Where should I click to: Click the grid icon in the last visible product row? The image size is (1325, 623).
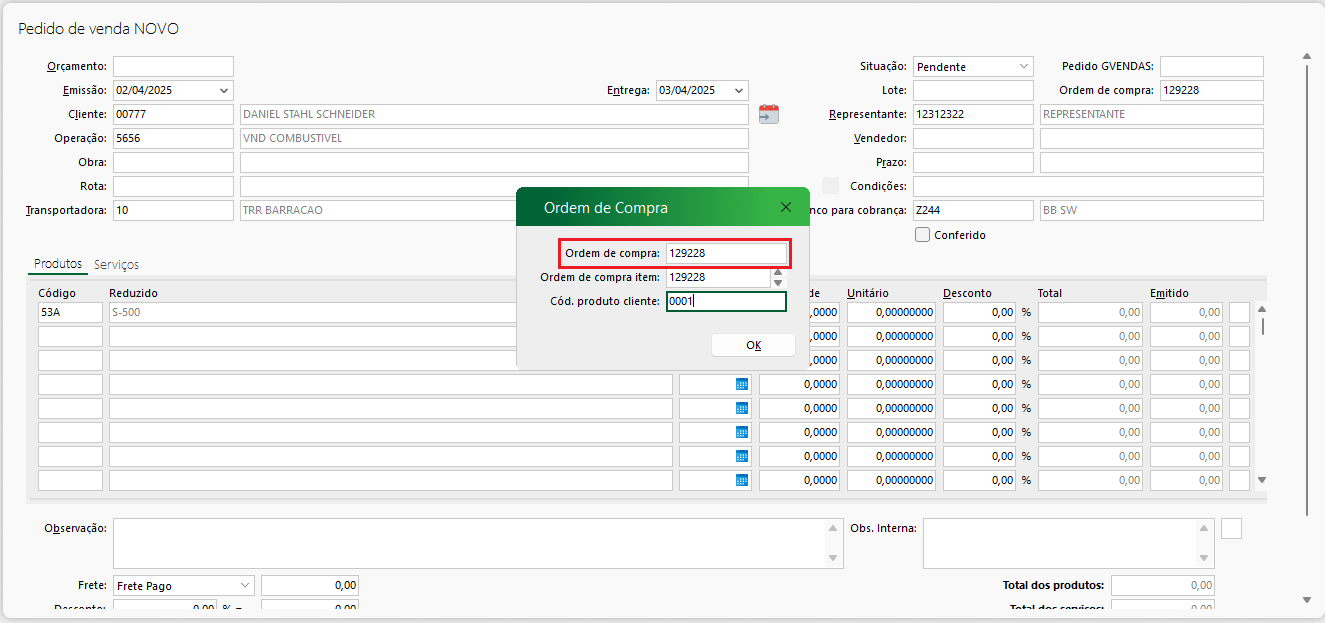742,480
